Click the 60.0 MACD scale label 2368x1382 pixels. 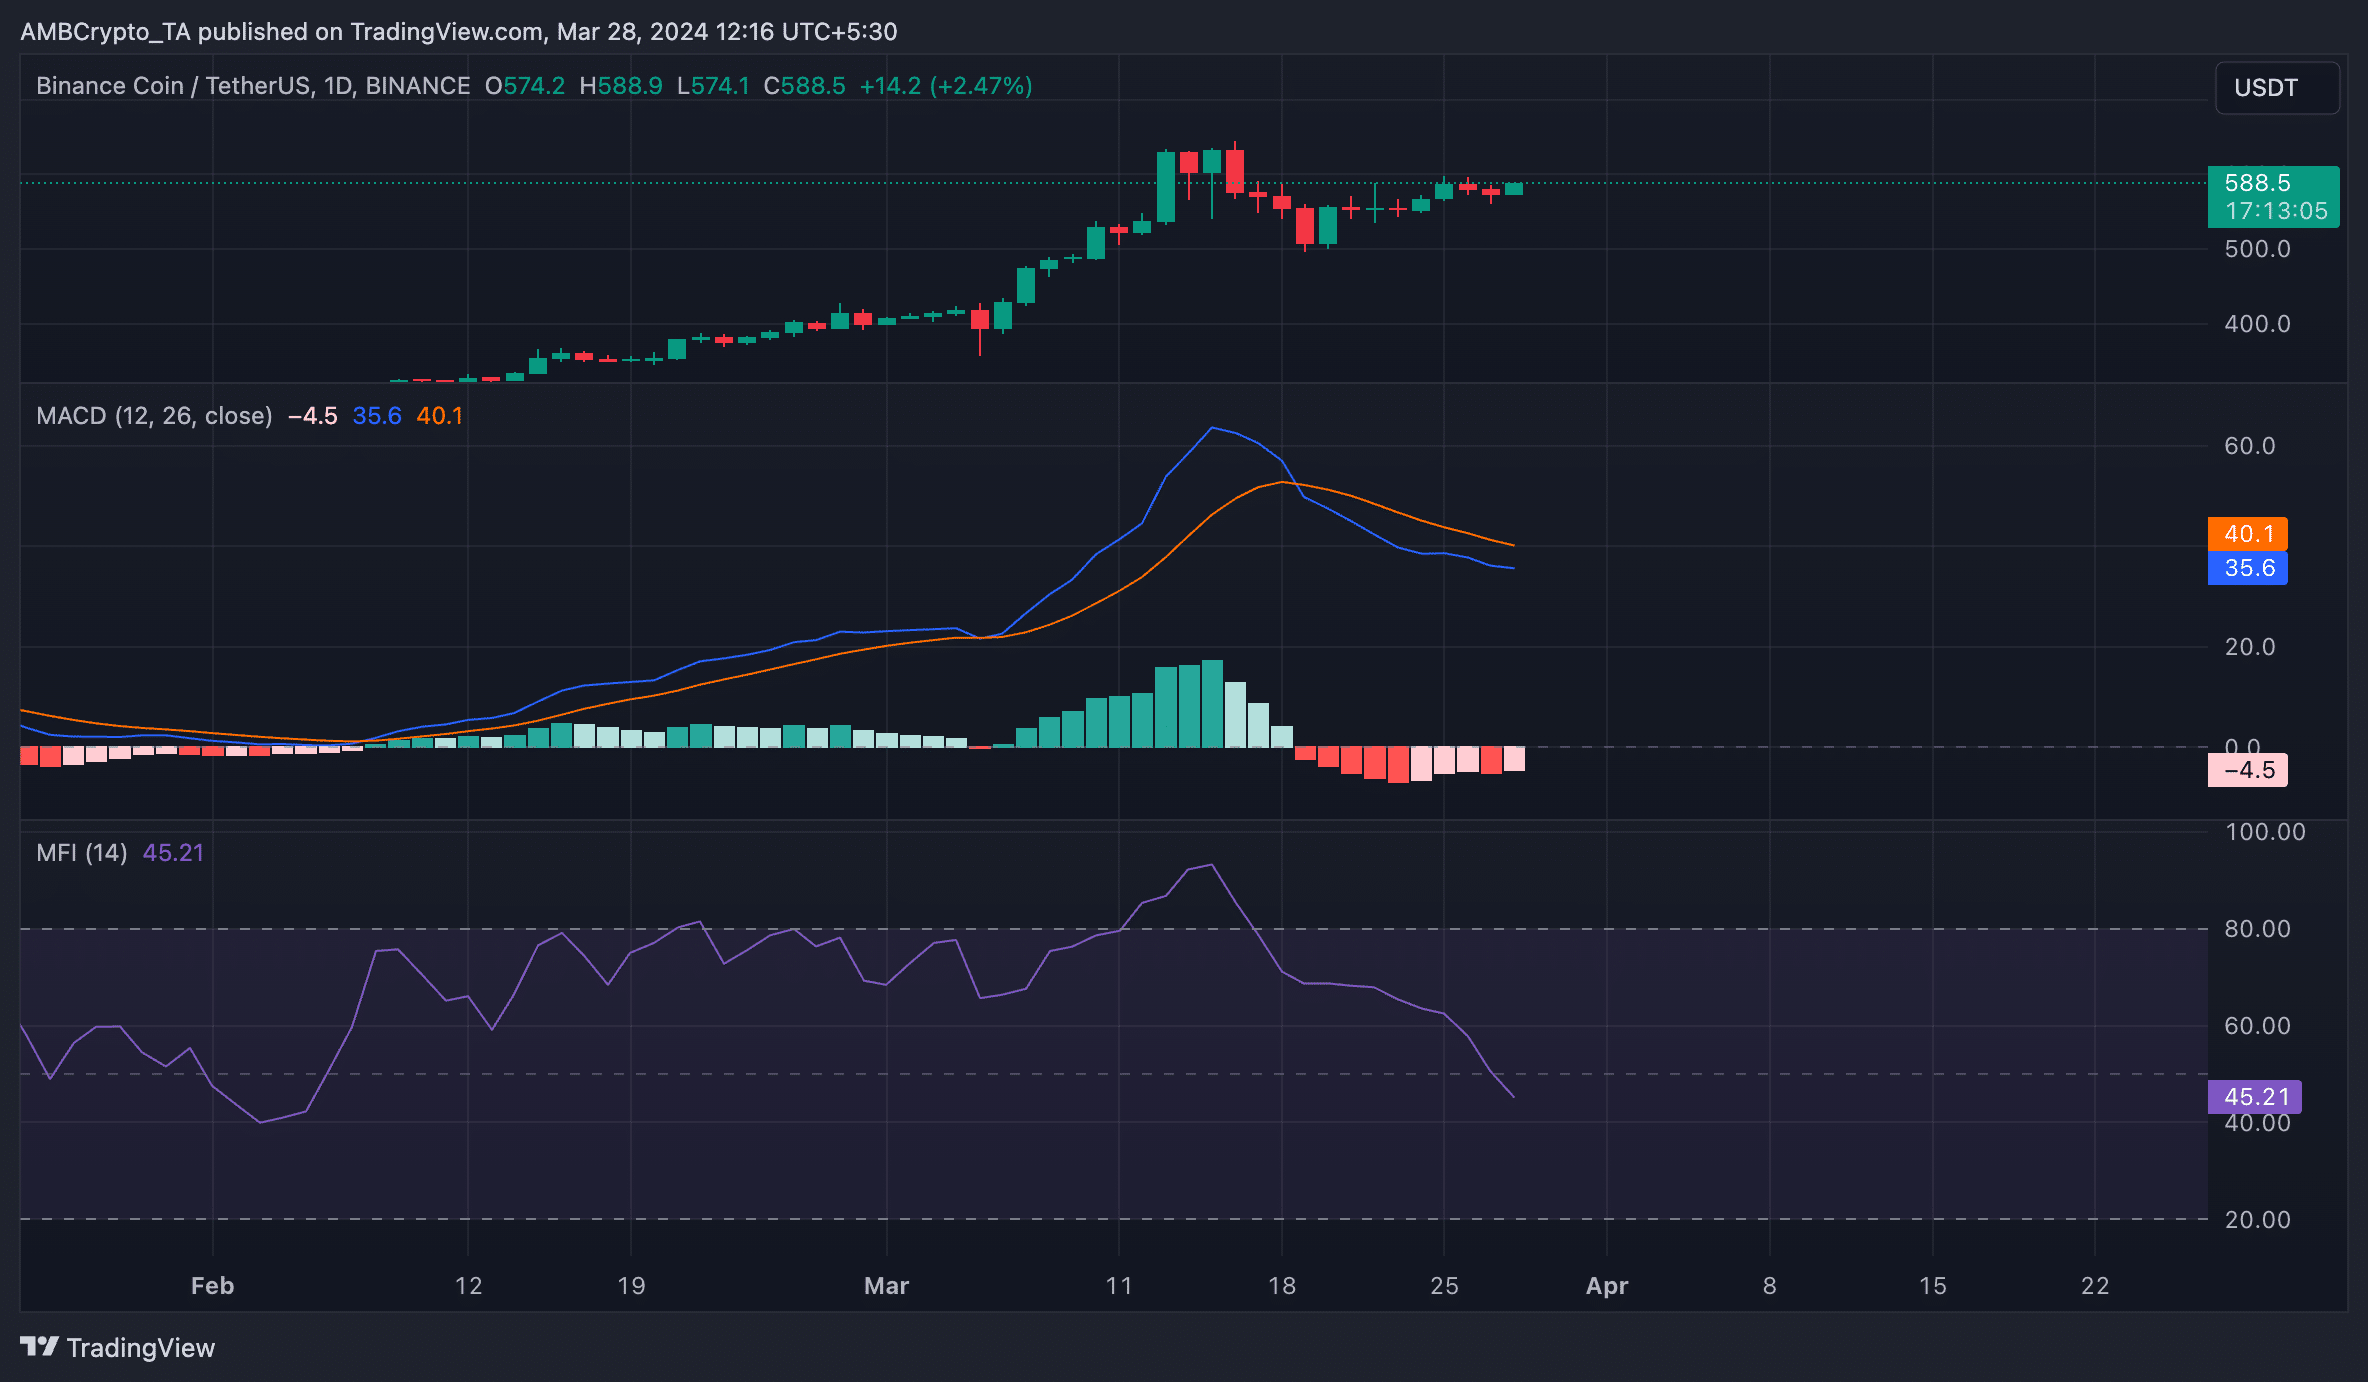point(2249,446)
